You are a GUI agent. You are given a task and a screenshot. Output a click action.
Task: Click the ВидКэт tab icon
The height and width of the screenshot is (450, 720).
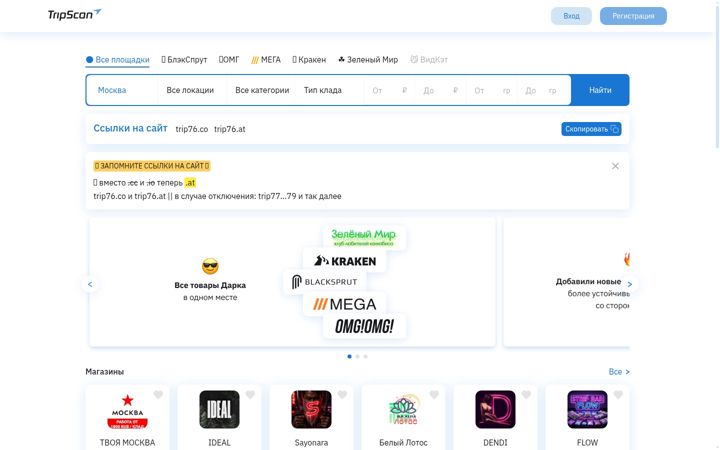(x=414, y=59)
